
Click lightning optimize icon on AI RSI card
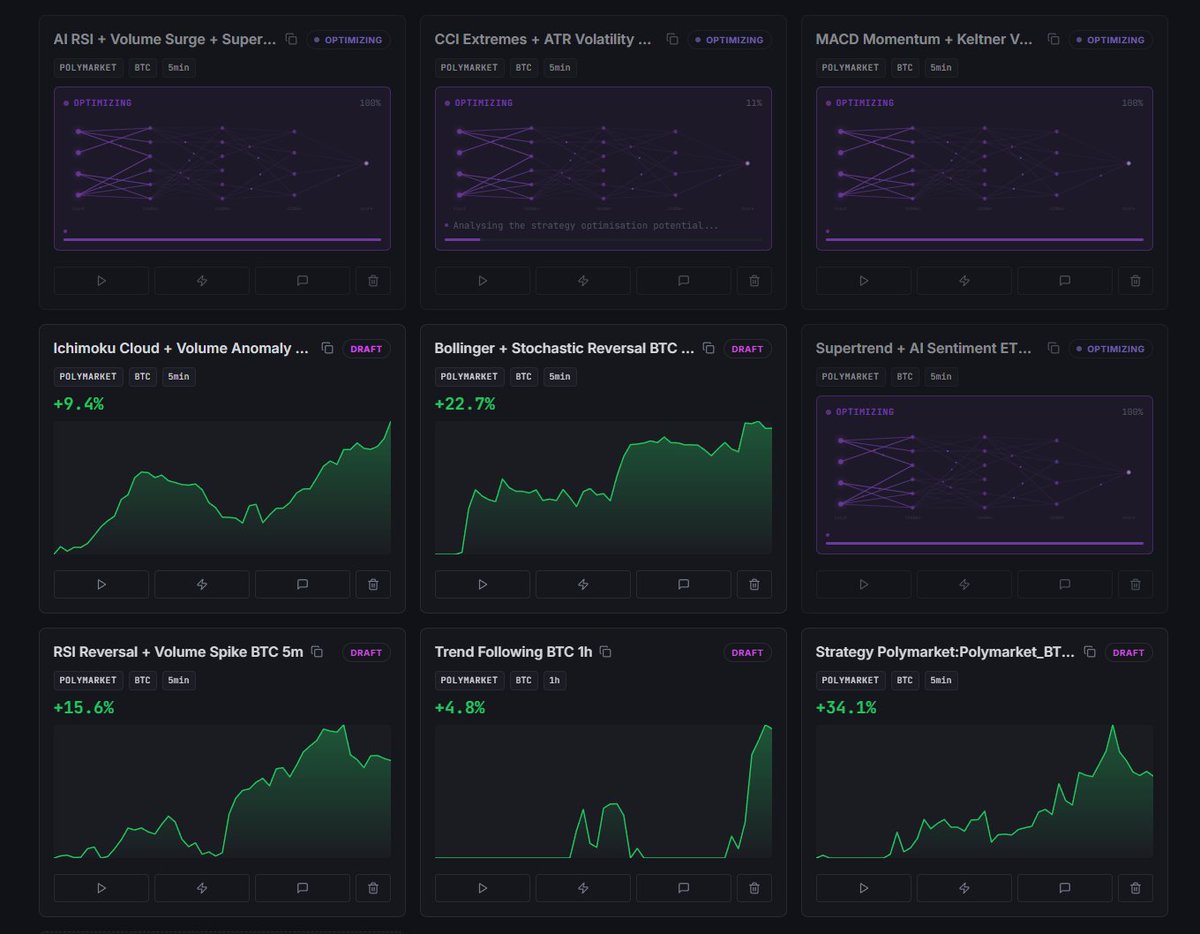[202, 281]
